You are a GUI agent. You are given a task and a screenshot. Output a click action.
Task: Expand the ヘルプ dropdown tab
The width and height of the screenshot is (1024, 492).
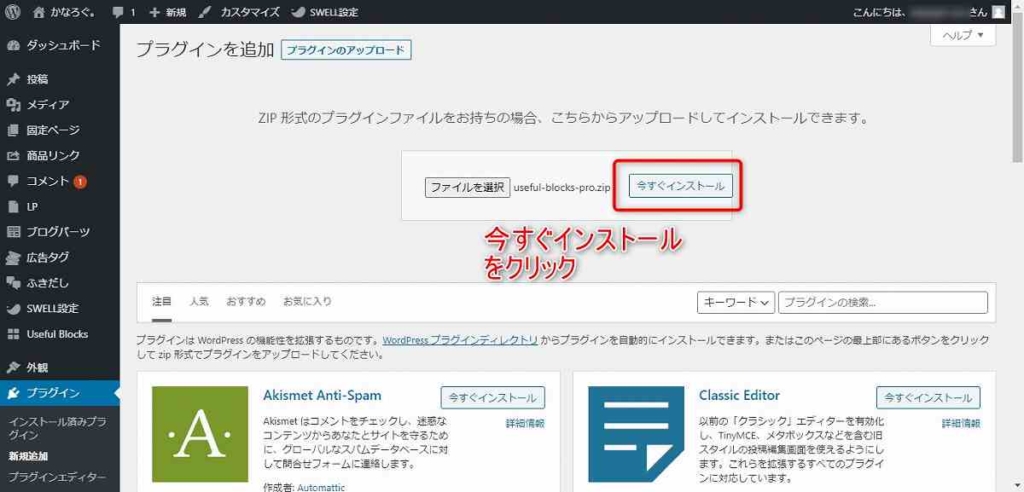(x=962, y=35)
